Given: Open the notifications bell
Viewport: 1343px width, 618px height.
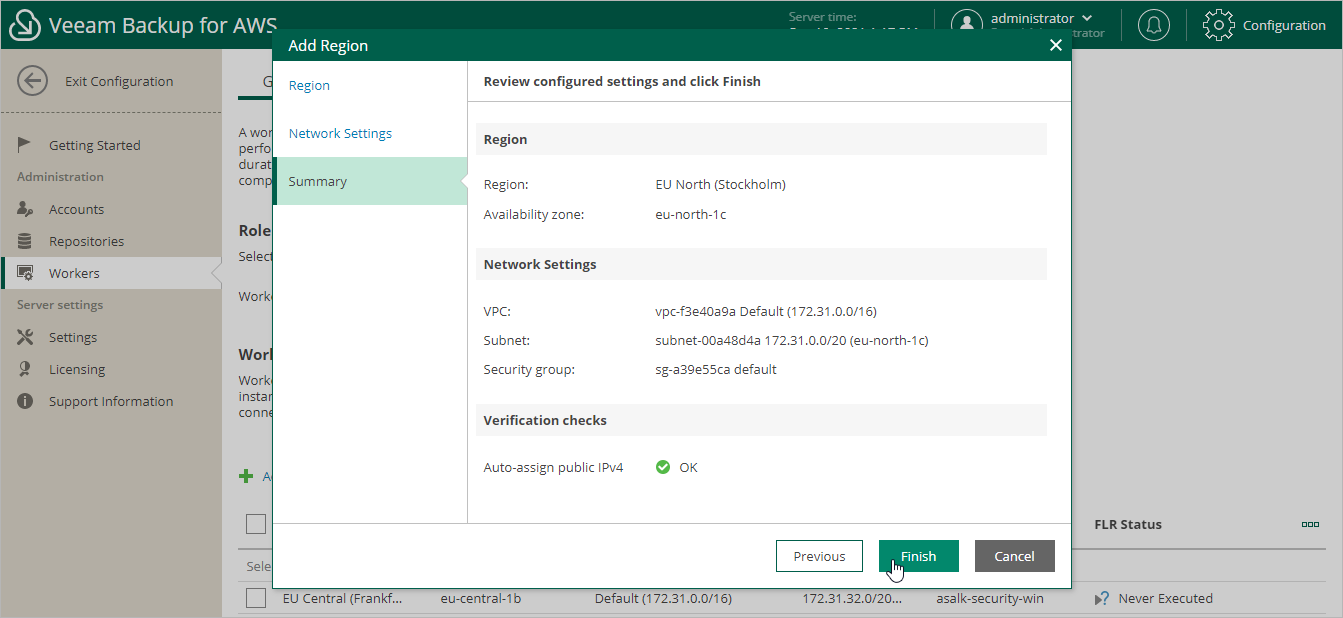Looking at the screenshot, I should coord(1154,25).
